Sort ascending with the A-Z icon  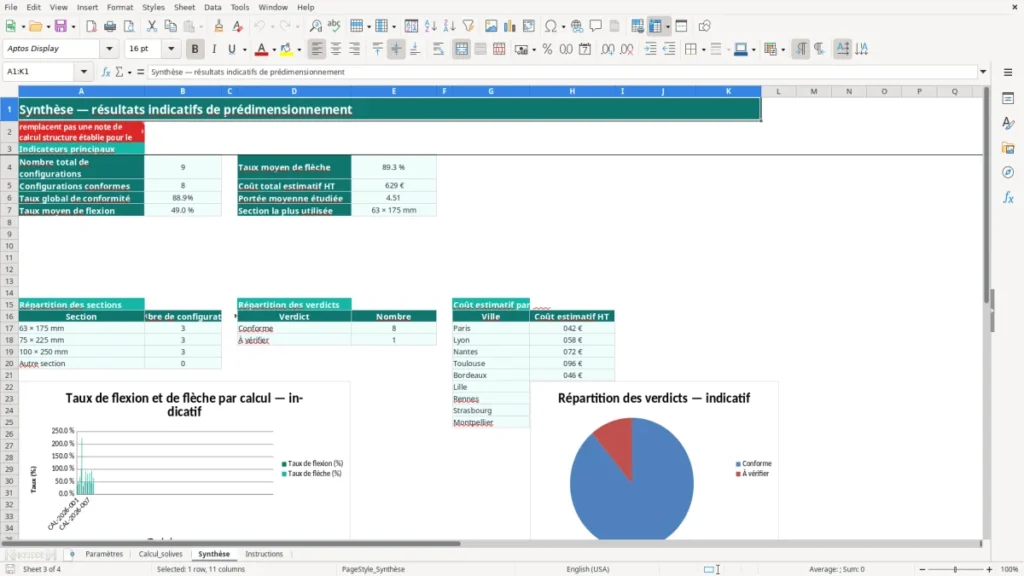(x=430, y=26)
